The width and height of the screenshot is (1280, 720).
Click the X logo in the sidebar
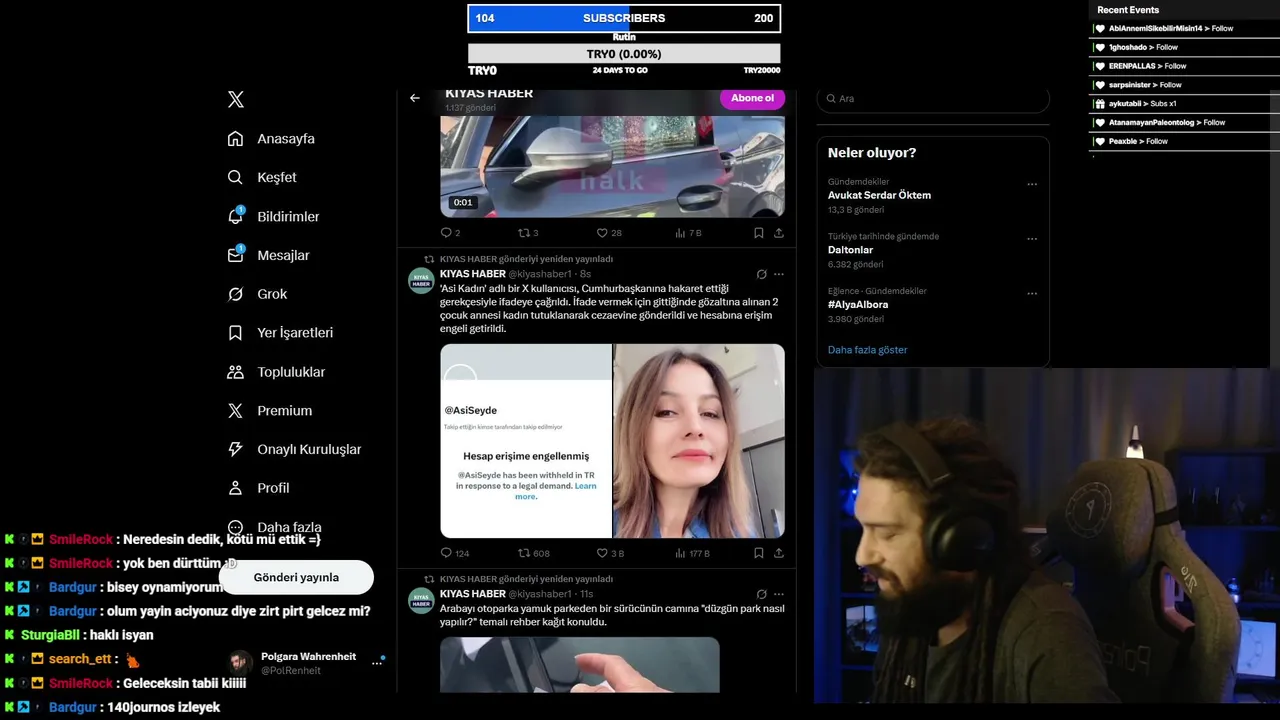pos(236,99)
